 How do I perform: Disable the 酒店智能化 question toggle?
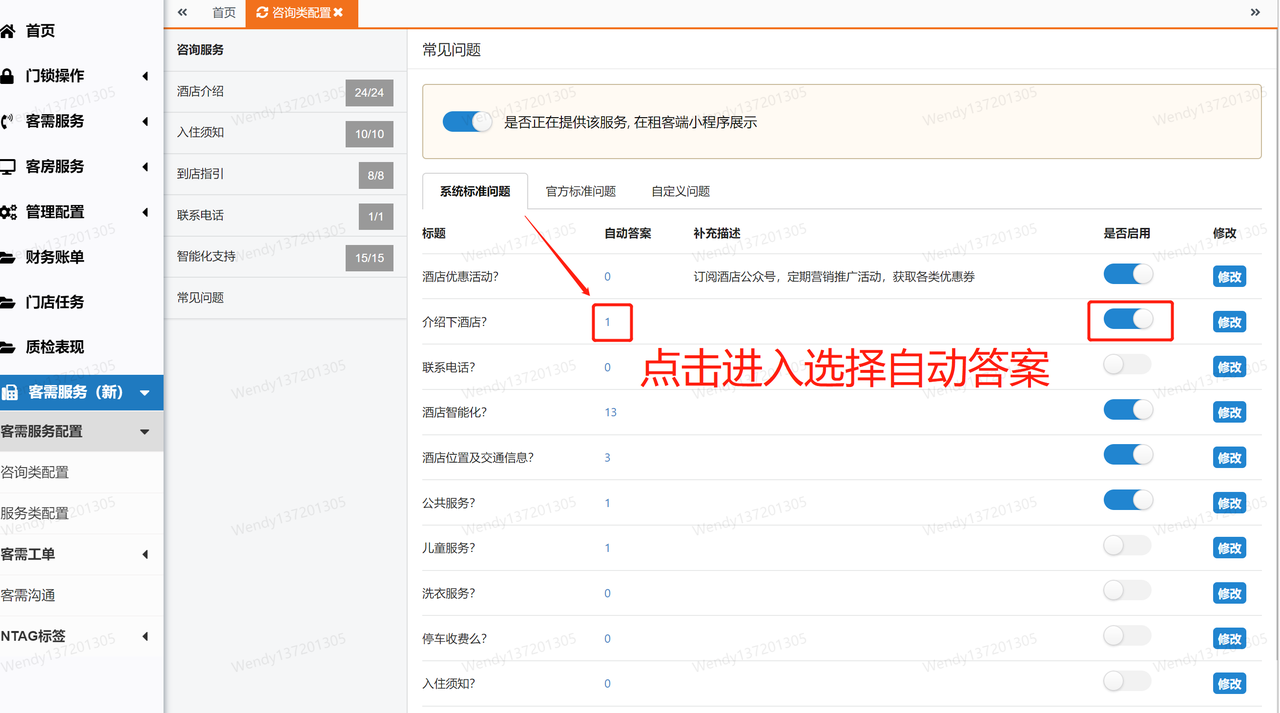pos(1126,410)
